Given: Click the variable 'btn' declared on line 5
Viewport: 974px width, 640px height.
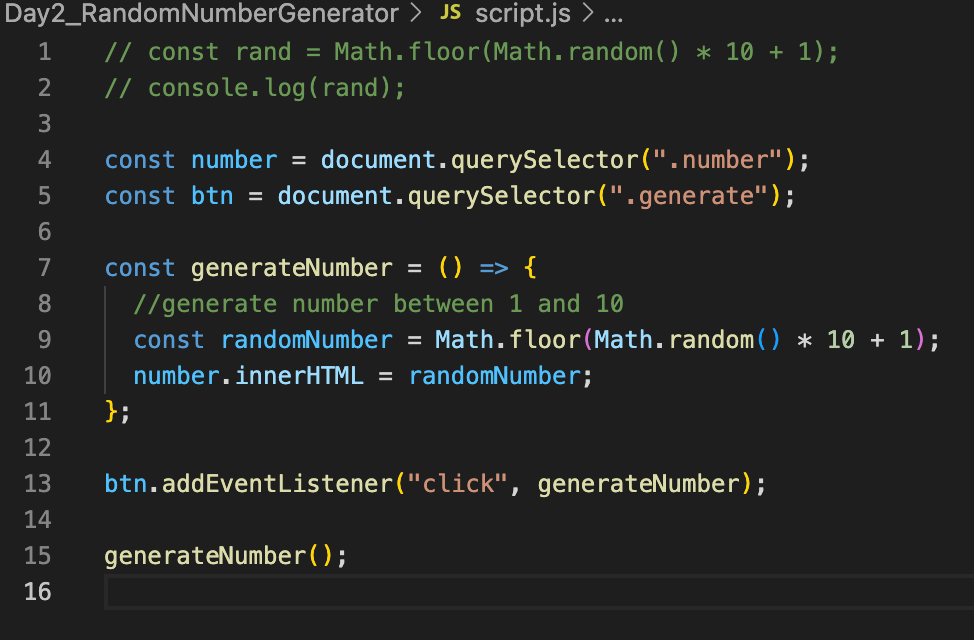Looking at the screenshot, I should coord(212,196).
